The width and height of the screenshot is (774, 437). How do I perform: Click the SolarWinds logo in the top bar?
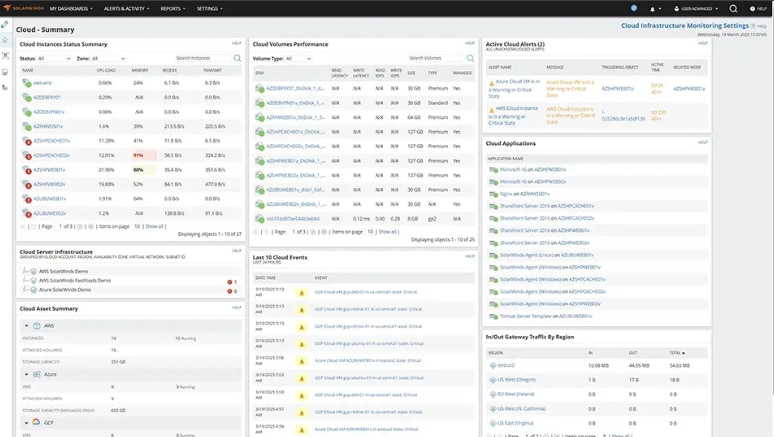pyautogui.click(x=24, y=8)
